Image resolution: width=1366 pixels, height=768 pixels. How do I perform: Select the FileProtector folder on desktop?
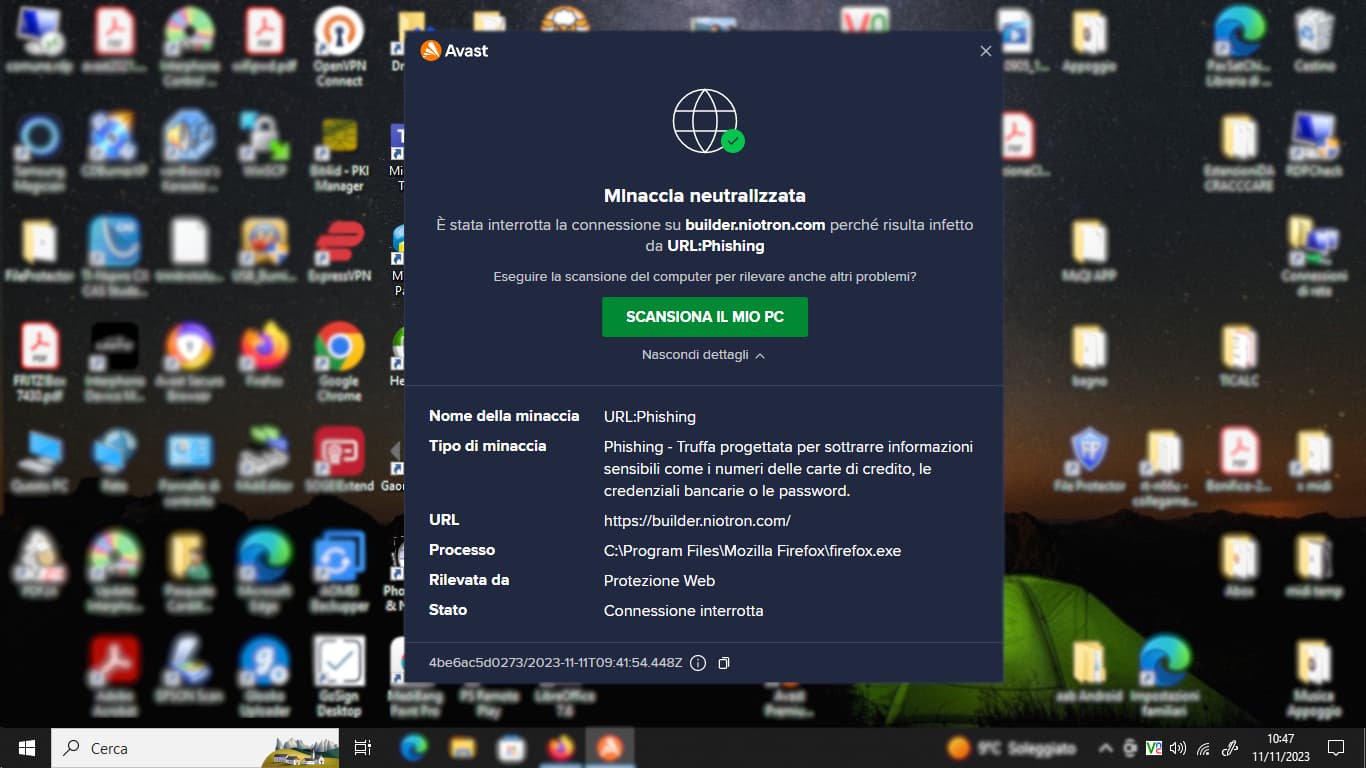pyautogui.click(x=40, y=251)
